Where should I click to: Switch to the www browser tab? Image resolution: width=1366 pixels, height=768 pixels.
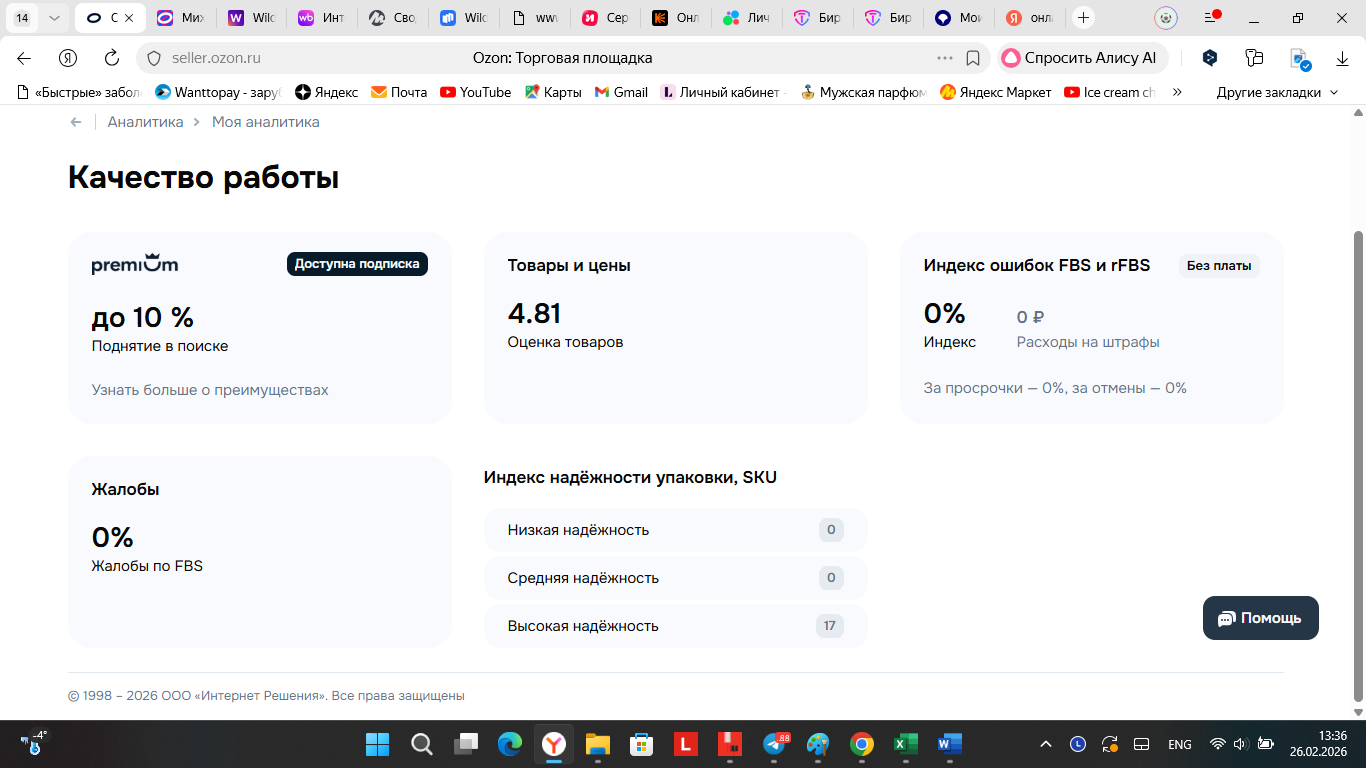point(534,18)
